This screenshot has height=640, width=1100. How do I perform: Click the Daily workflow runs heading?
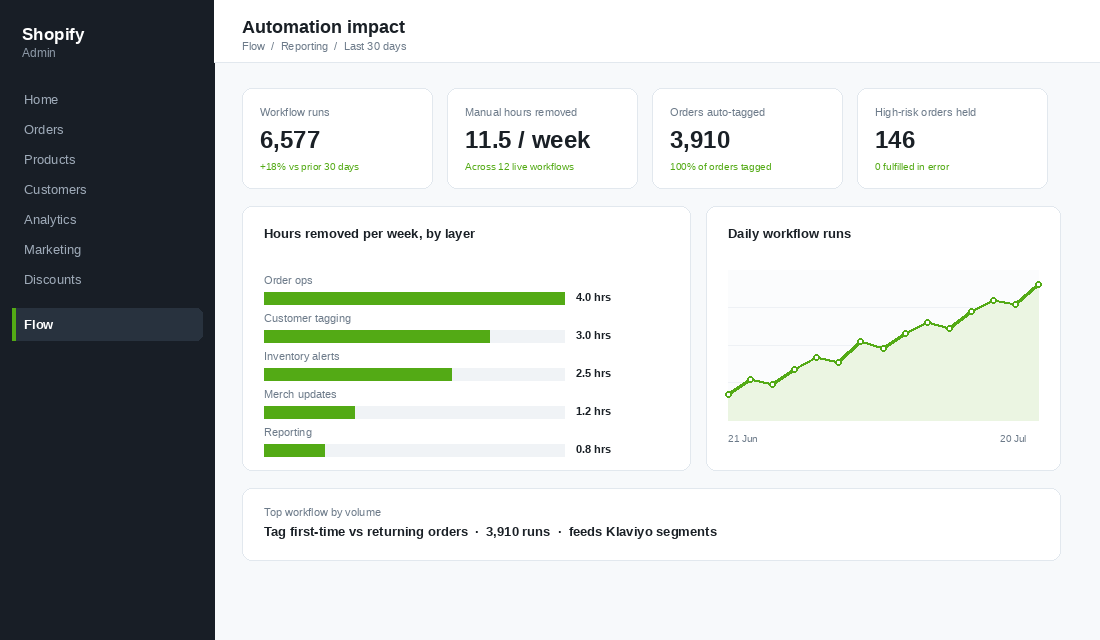coord(789,234)
